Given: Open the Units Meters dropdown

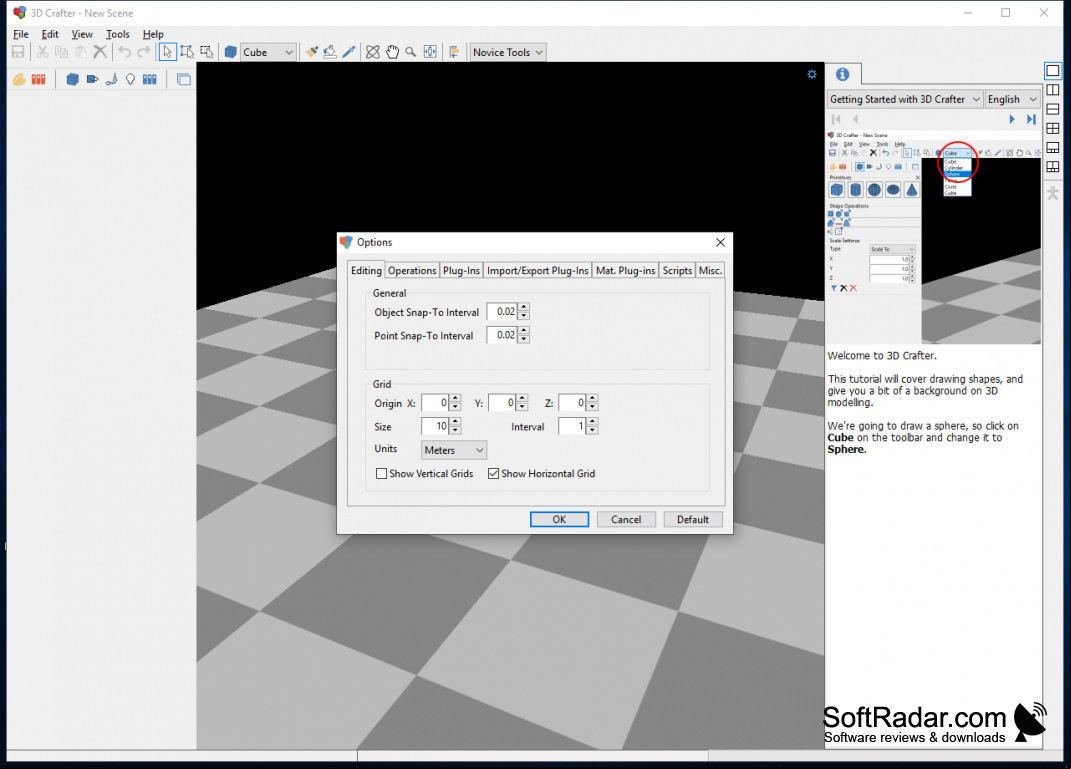Looking at the screenshot, I should pyautogui.click(x=453, y=450).
